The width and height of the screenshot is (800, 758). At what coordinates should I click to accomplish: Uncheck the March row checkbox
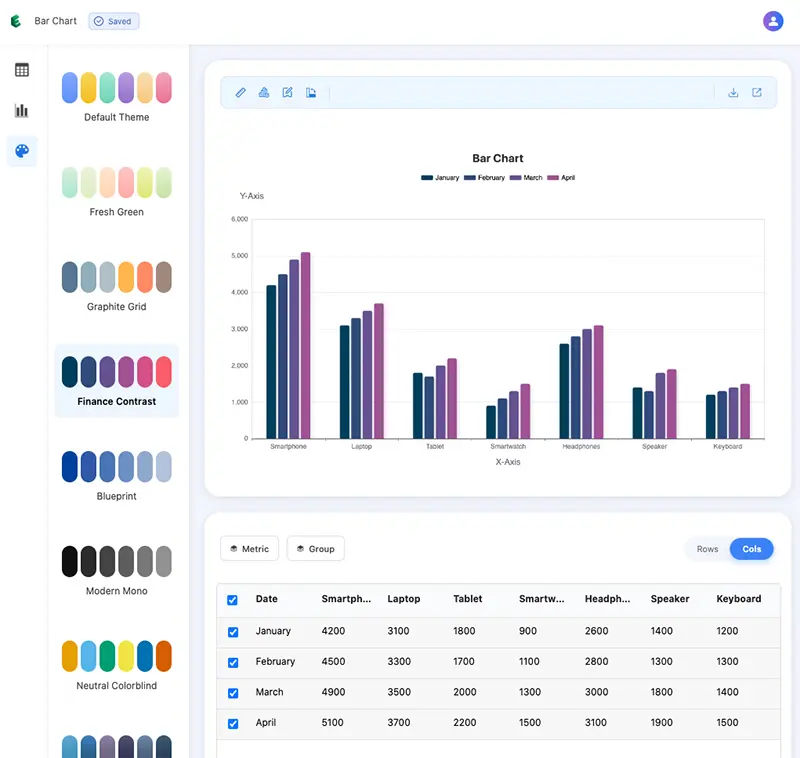(x=233, y=693)
